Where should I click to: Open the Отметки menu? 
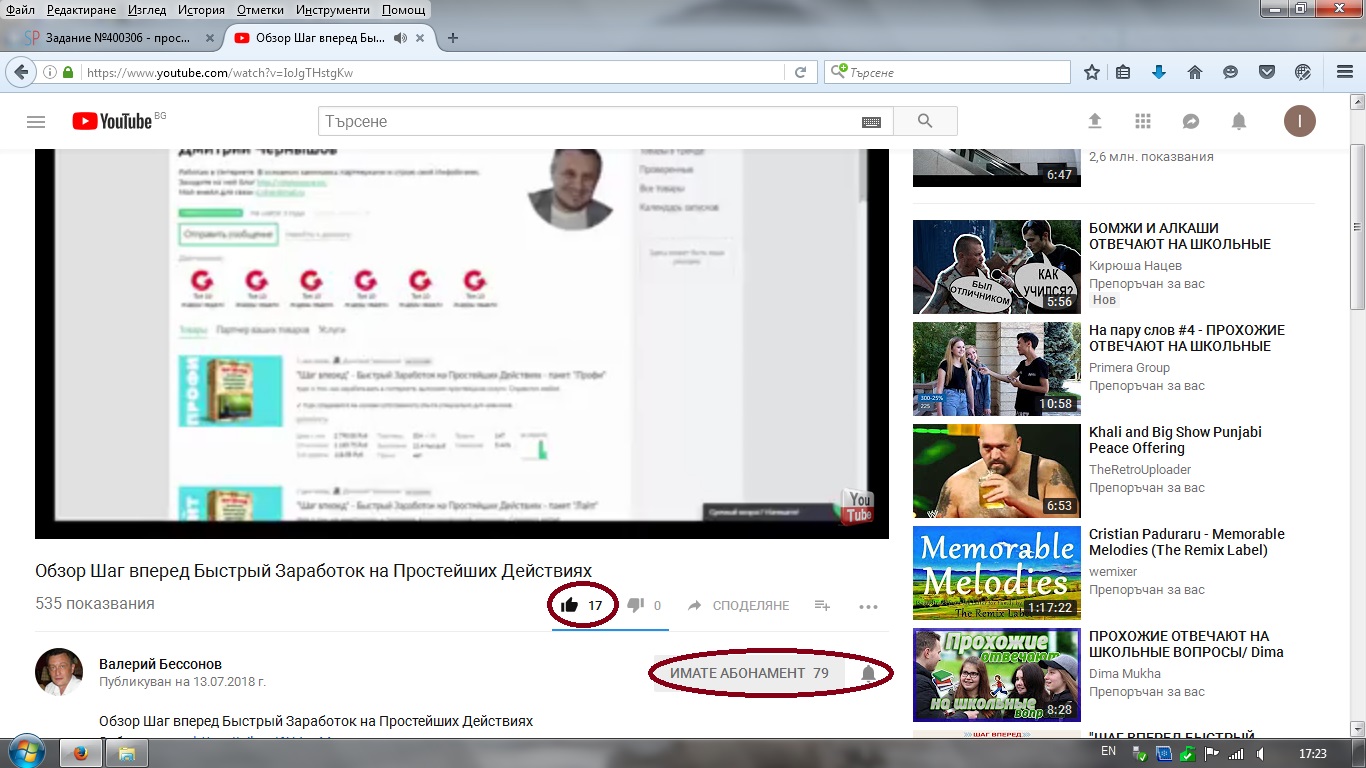click(x=261, y=9)
